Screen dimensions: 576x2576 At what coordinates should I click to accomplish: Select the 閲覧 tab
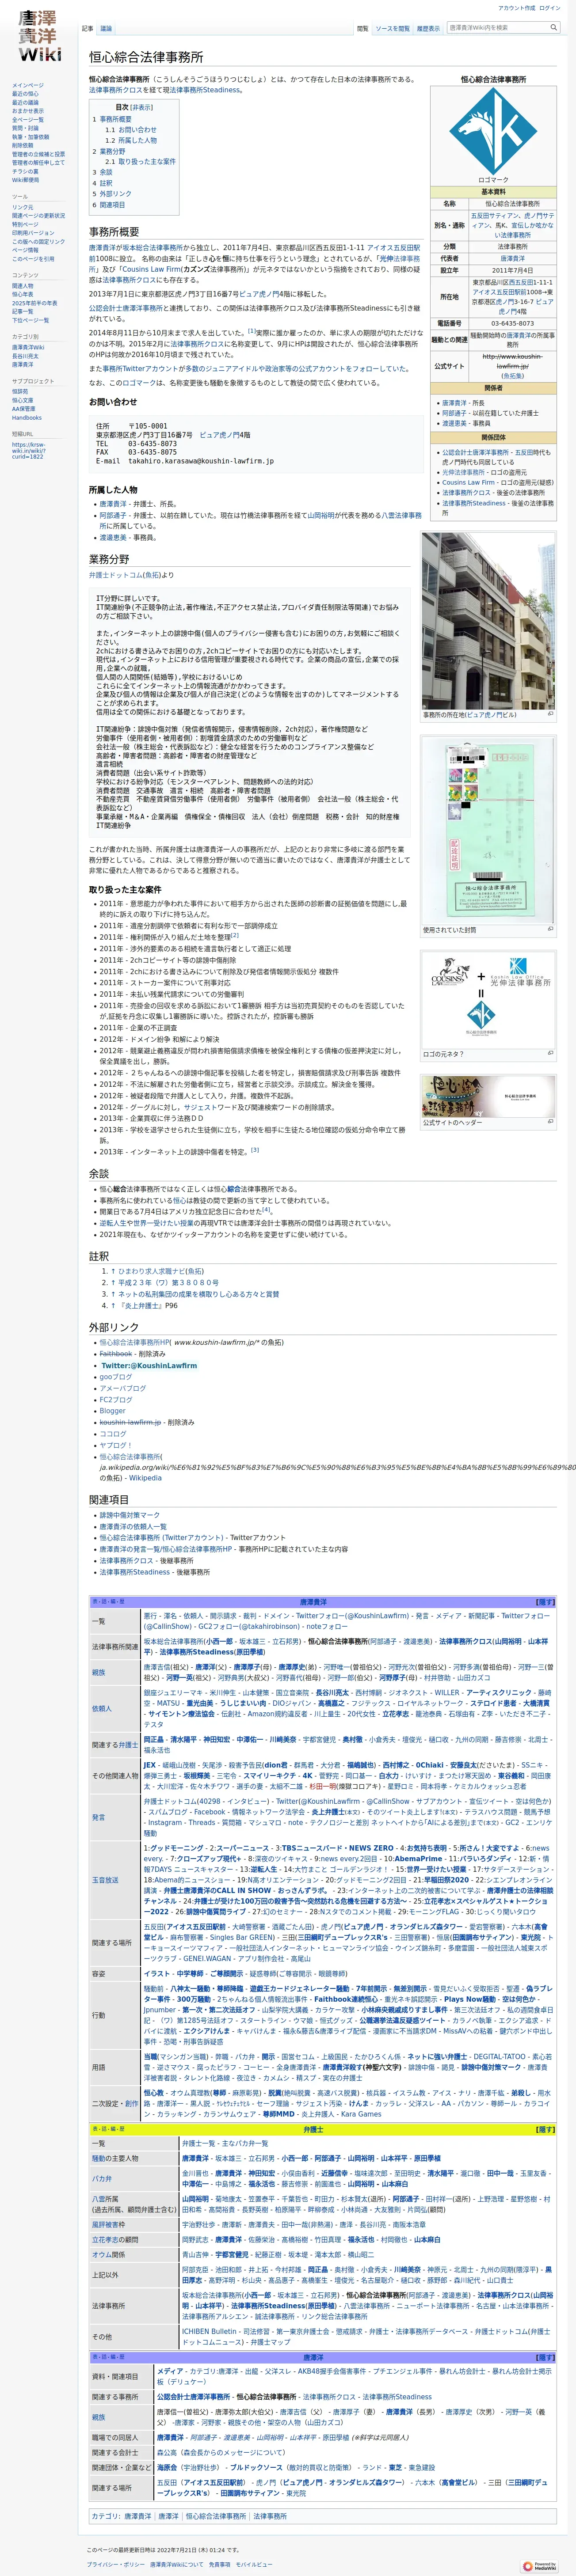(x=363, y=29)
